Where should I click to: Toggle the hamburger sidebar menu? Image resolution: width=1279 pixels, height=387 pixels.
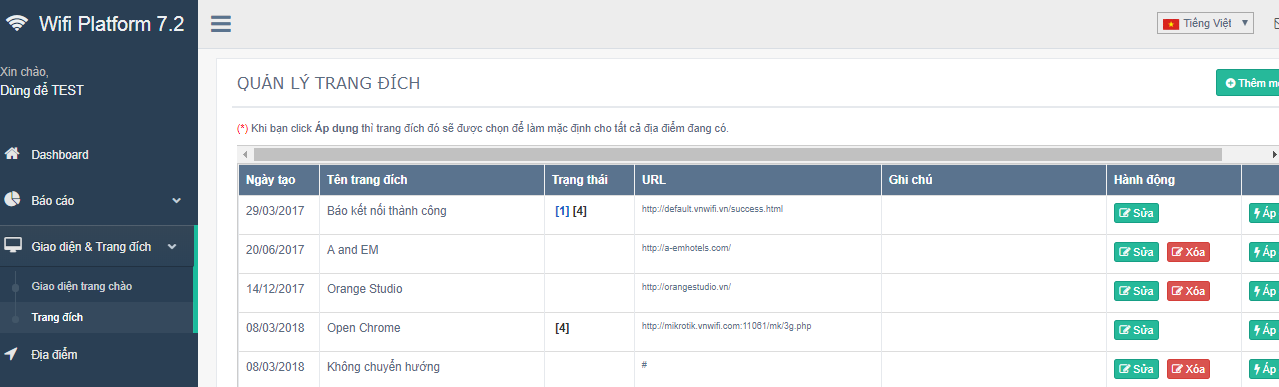[x=221, y=23]
